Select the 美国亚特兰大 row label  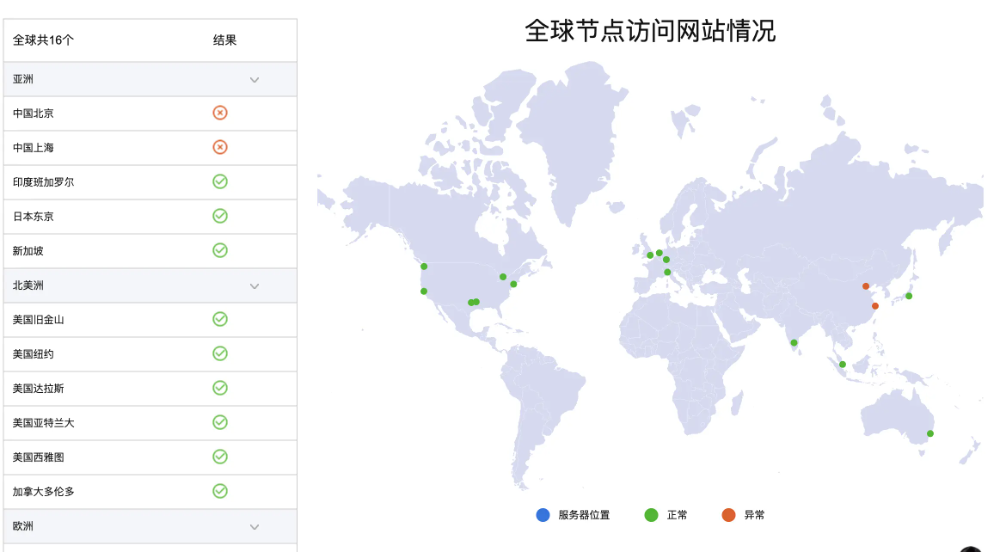pyautogui.click(x=43, y=423)
